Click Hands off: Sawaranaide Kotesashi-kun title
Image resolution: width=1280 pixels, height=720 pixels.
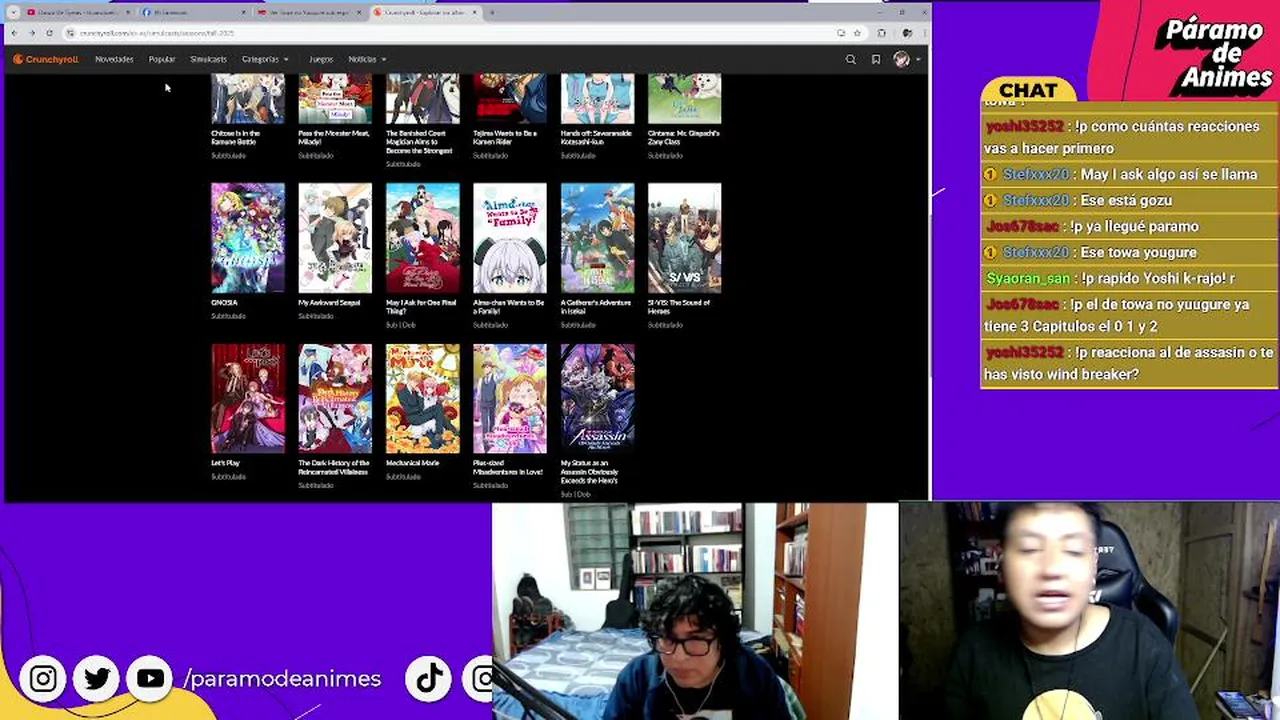pos(596,137)
